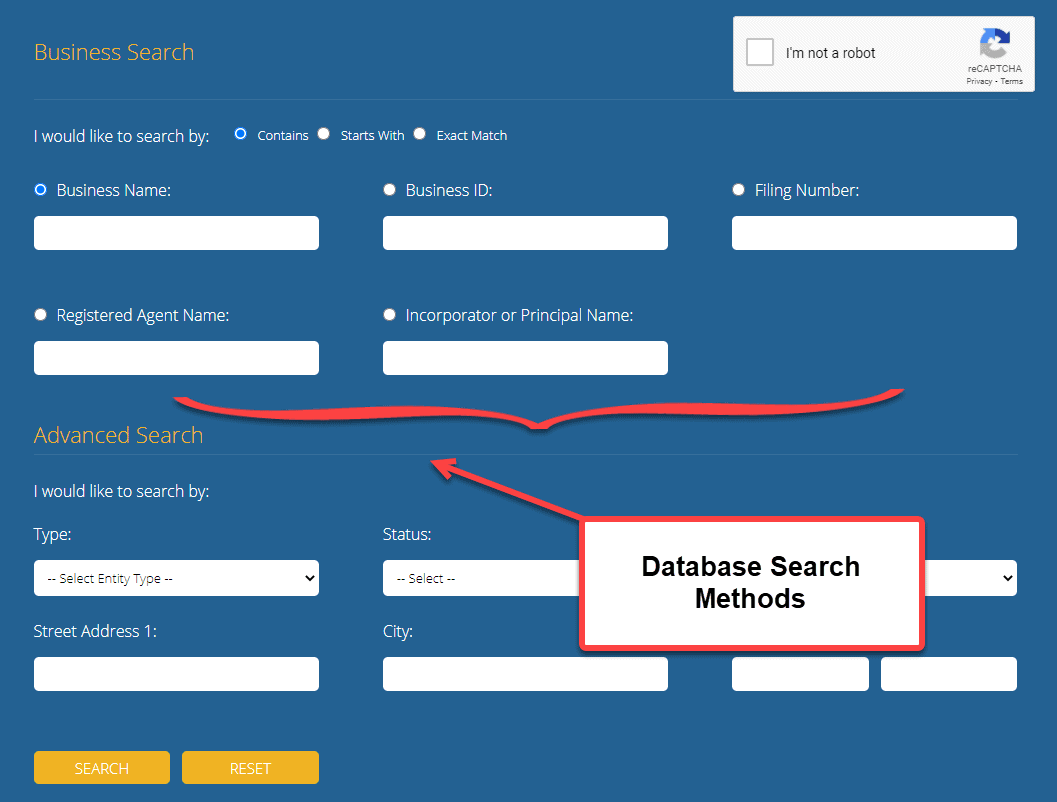Check the I'm not a robot checkbox
Screen dimensions: 1057x802
coord(760,52)
